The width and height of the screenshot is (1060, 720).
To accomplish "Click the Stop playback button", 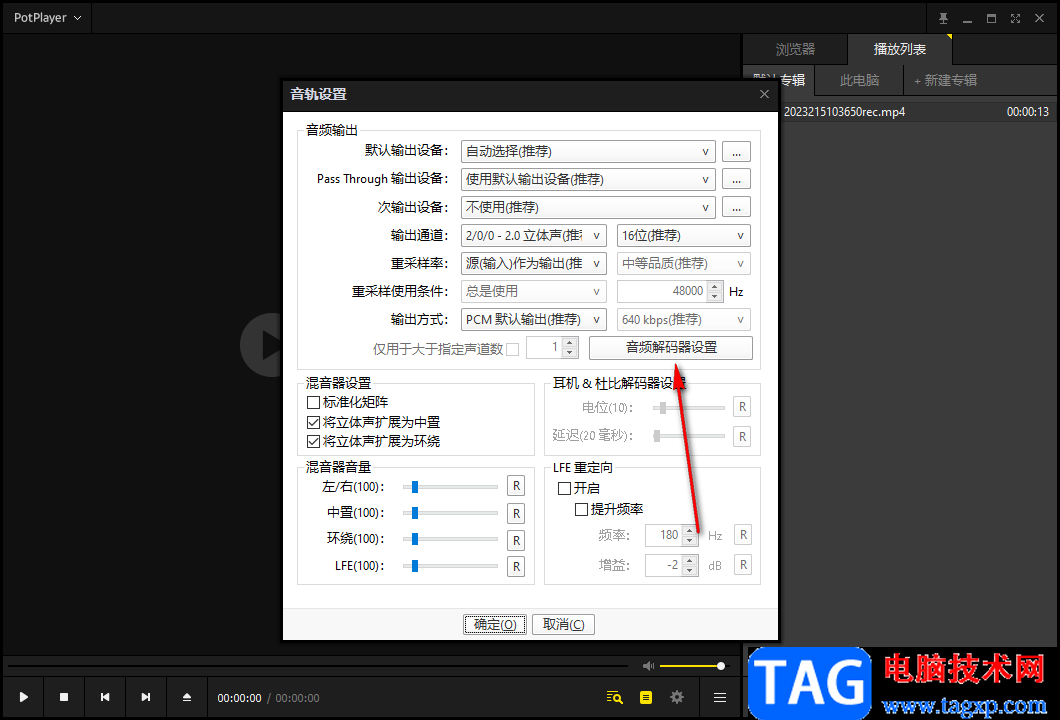I will [x=64, y=697].
